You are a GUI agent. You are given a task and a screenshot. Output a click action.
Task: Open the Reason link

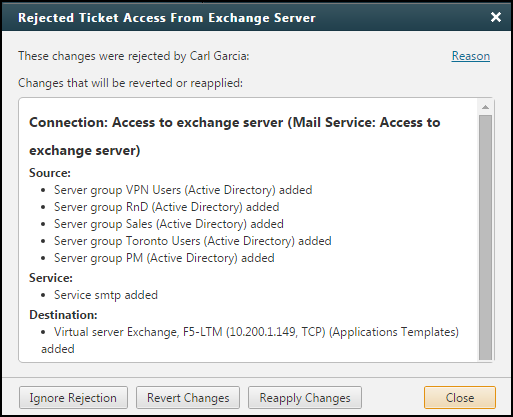pyautogui.click(x=471, y=56)
